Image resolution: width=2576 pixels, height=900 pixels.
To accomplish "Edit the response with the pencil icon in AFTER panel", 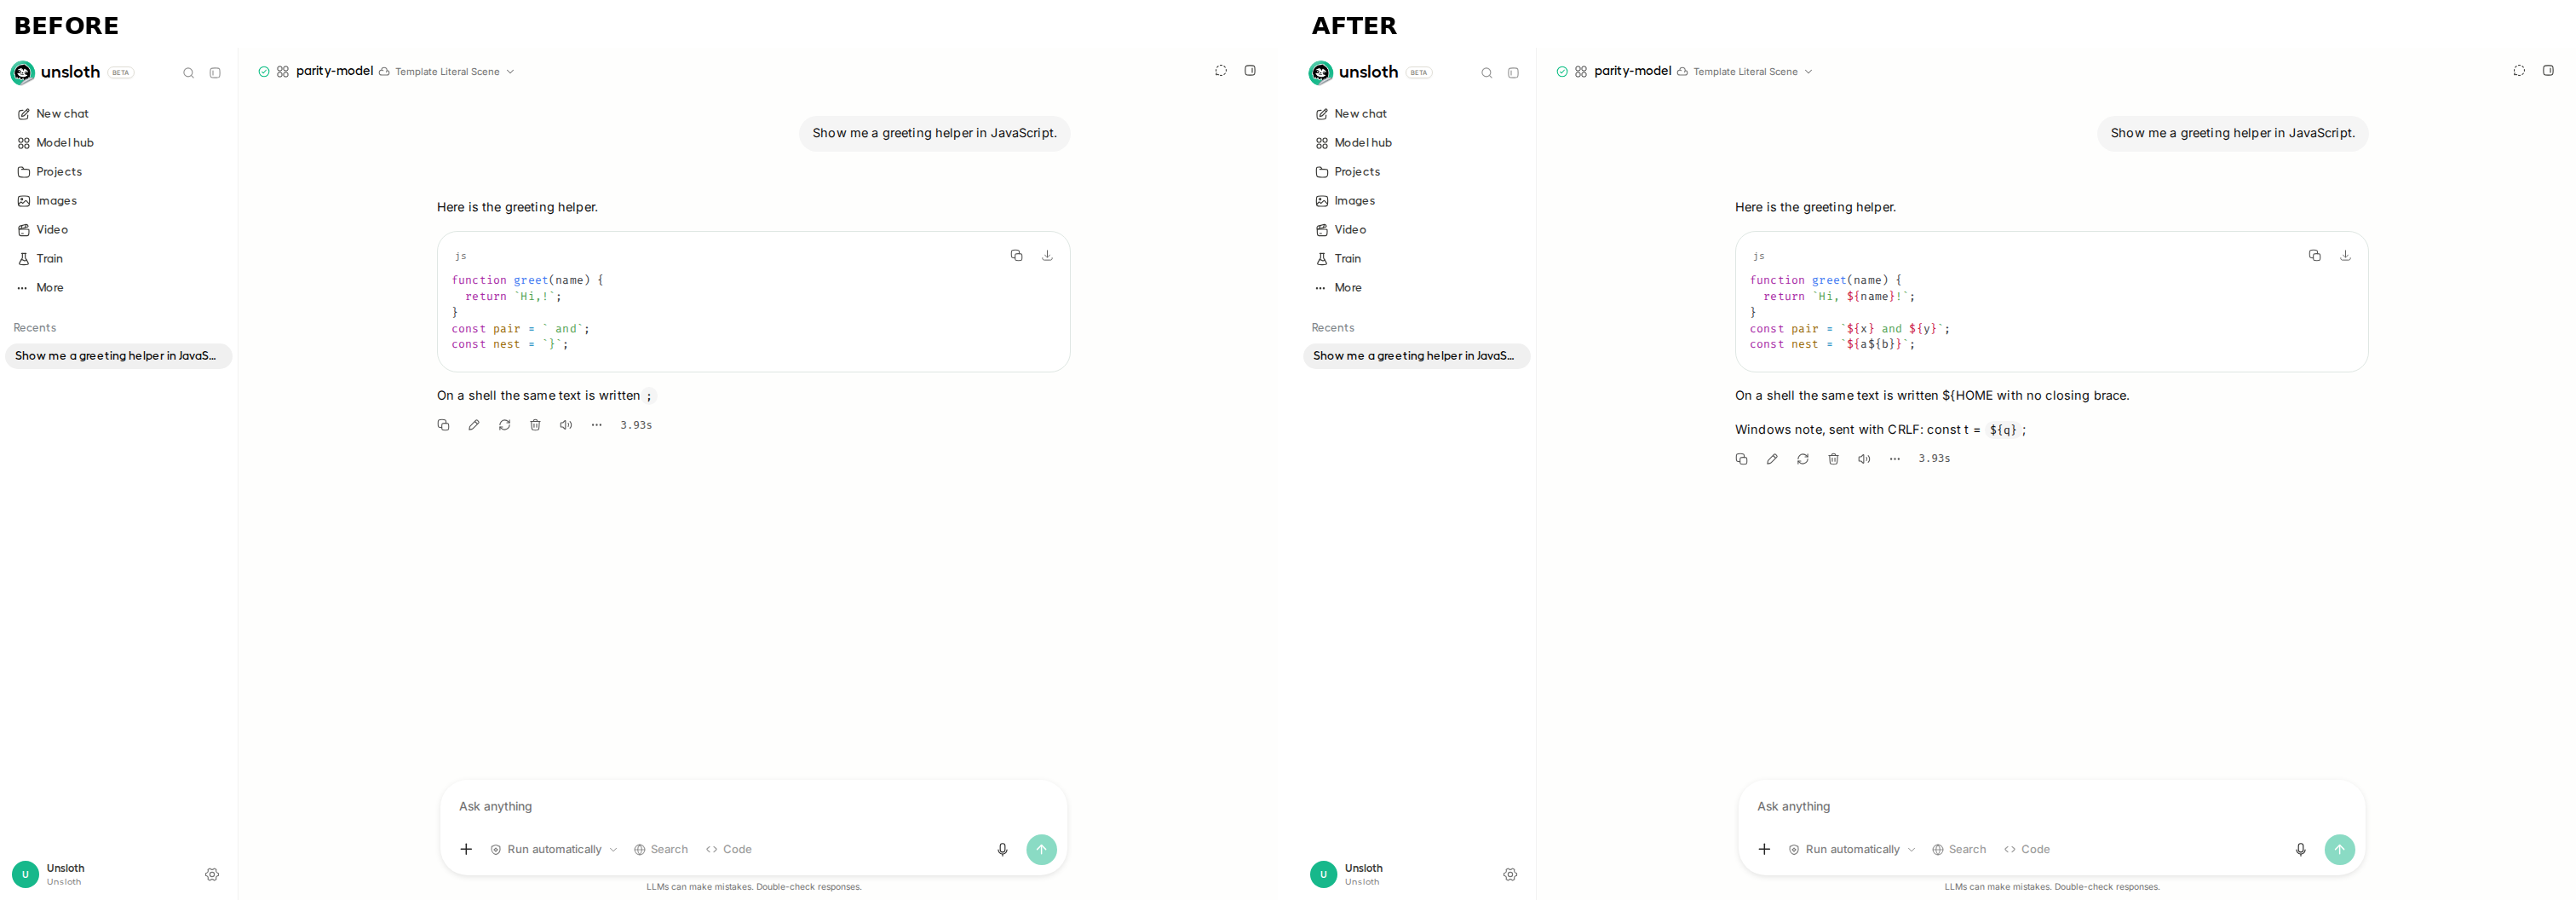I will [x=1772, y=459].
